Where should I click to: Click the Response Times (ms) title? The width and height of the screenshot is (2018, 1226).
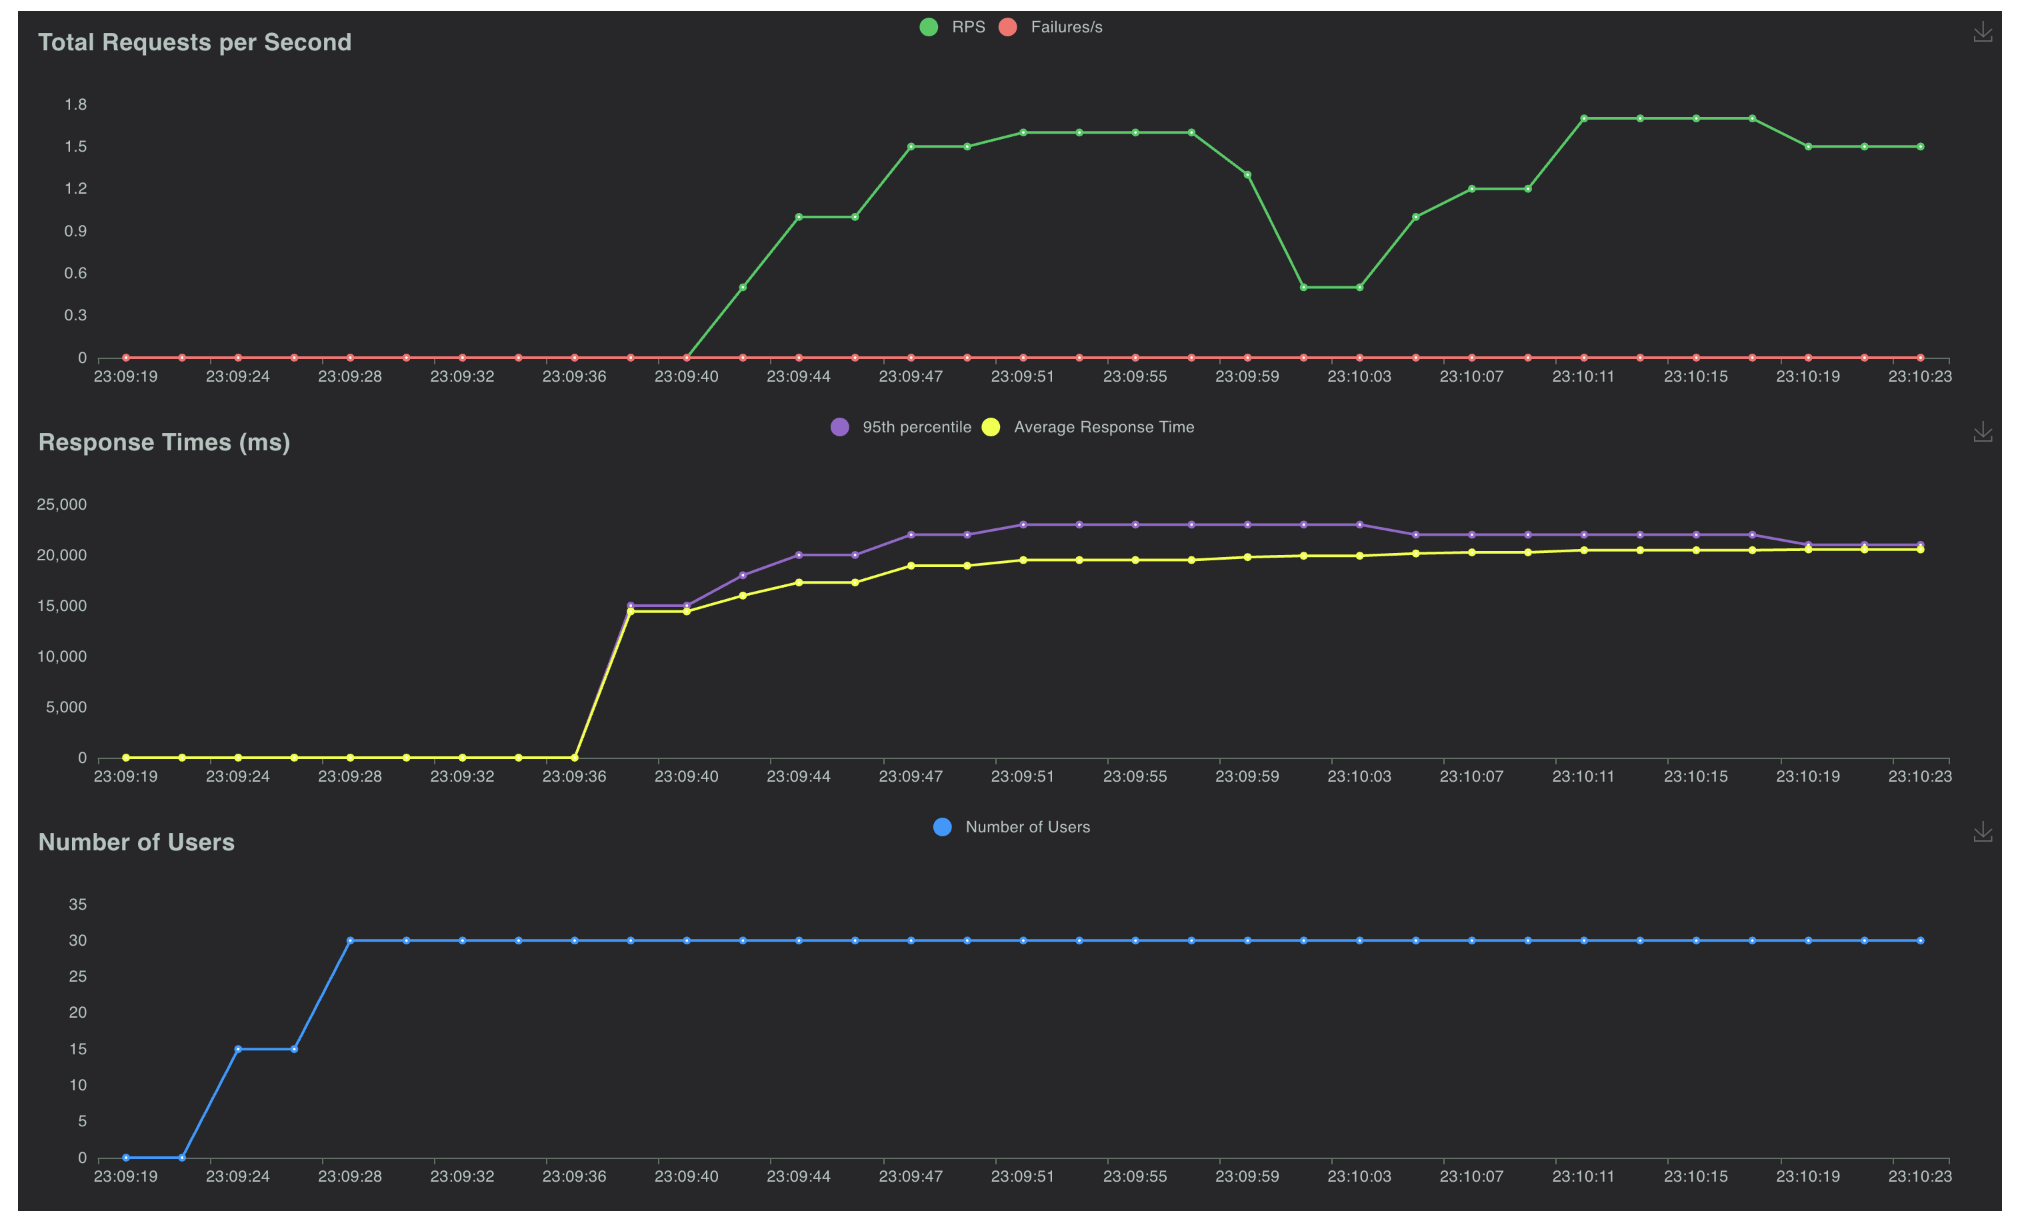tap(164, 442)
